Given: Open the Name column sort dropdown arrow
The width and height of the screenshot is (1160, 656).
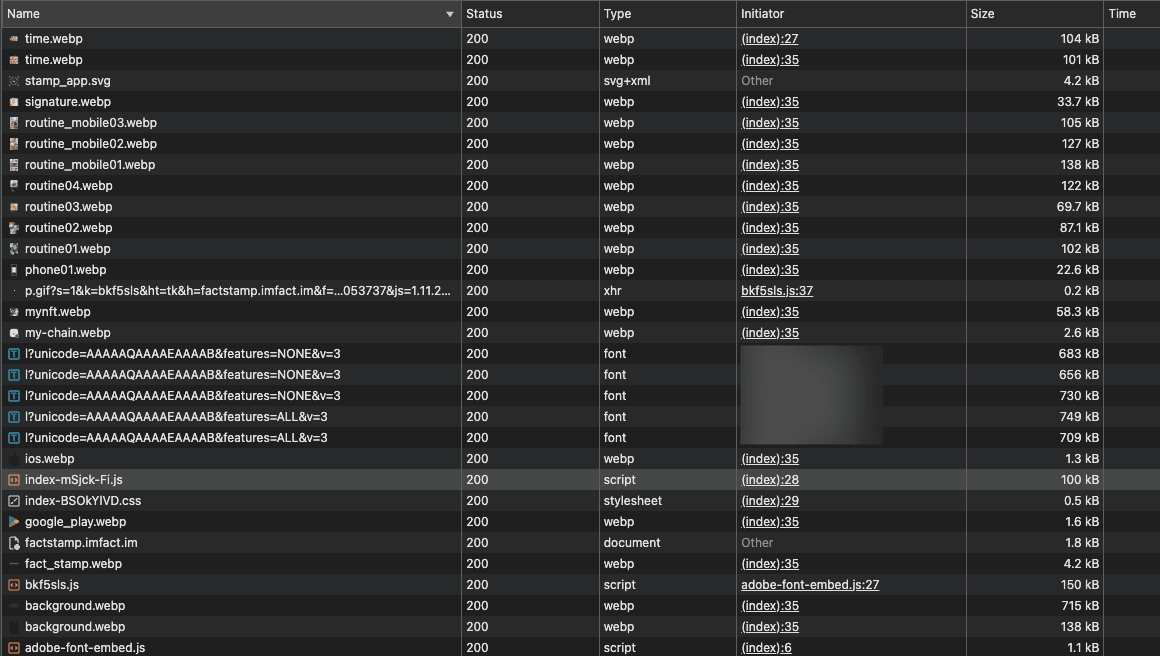Looking at the screenshot, I should tap(448, 14).
